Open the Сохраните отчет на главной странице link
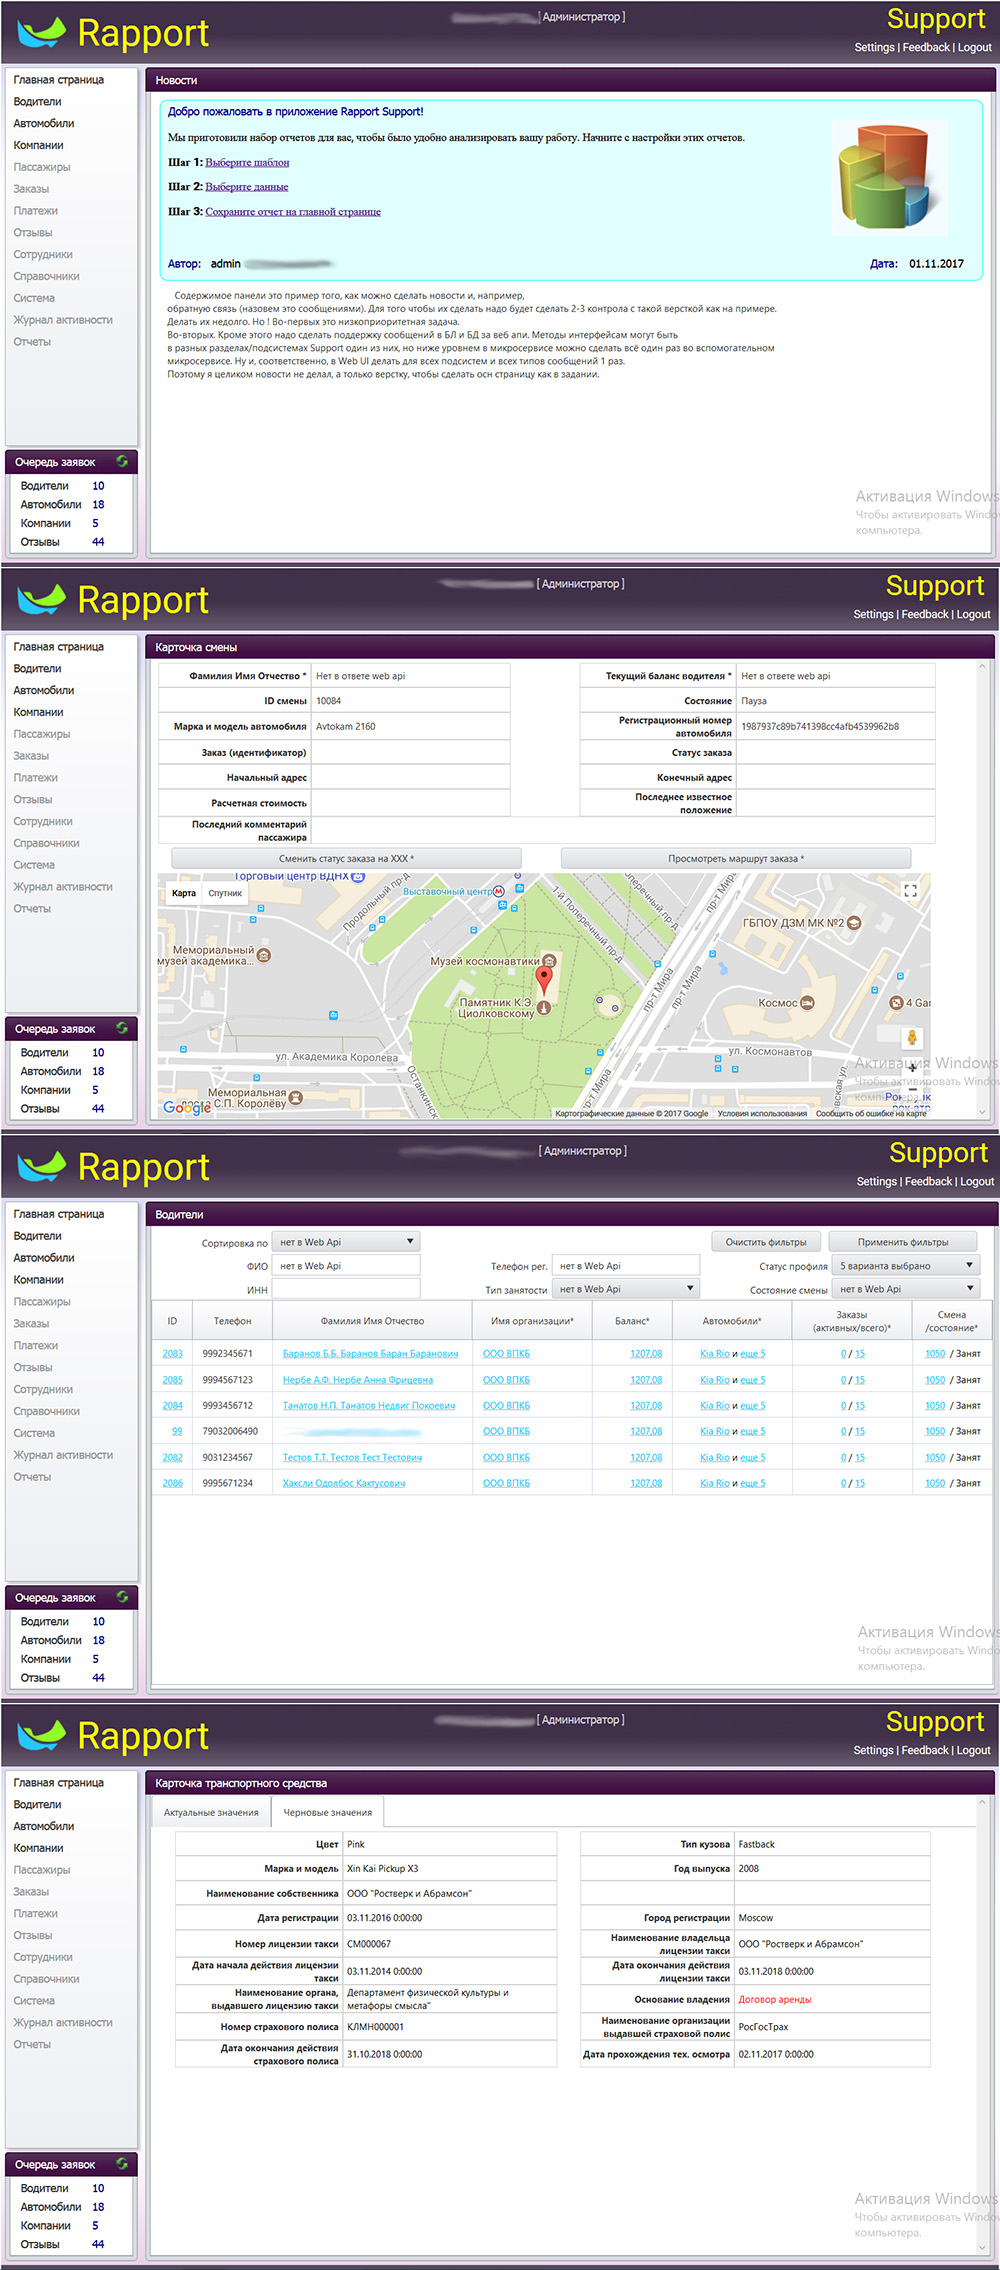1000x2270 pixels. coord(293,212)
